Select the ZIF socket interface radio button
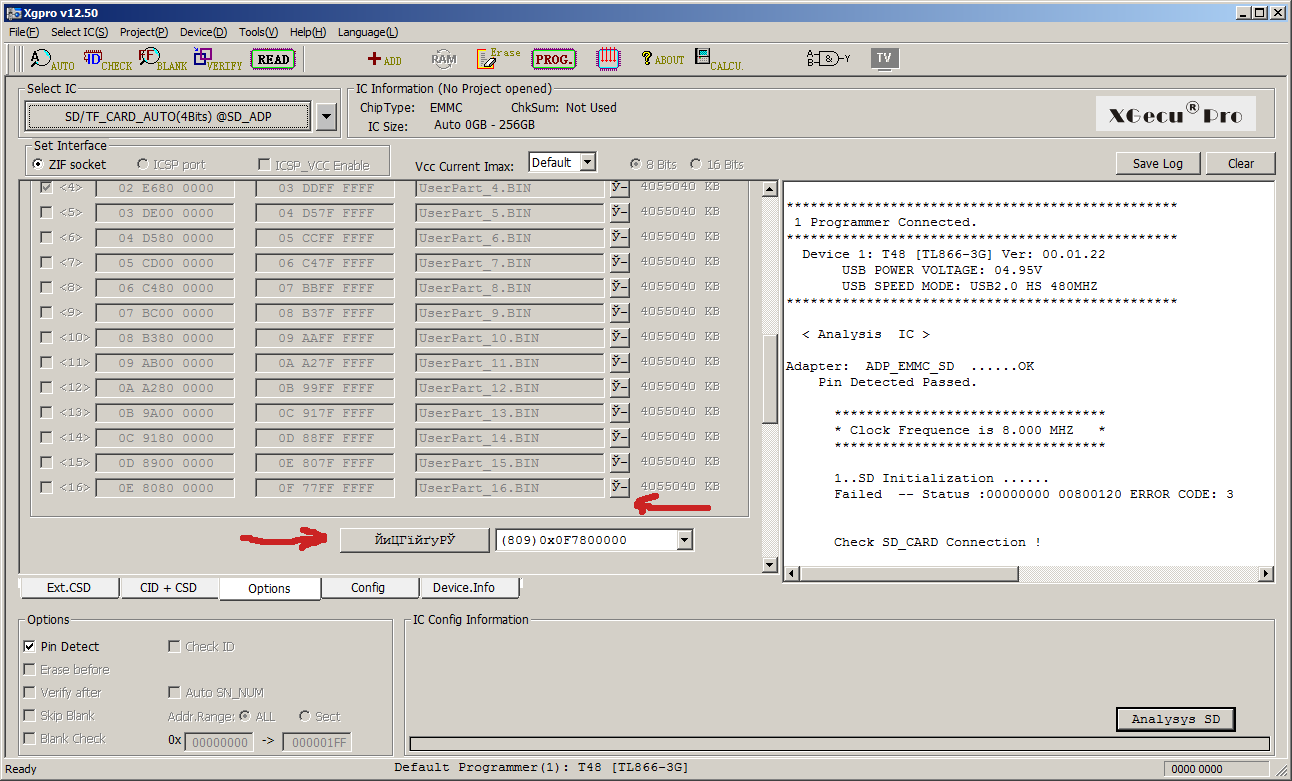The image size is (1292, 781). 36,164
